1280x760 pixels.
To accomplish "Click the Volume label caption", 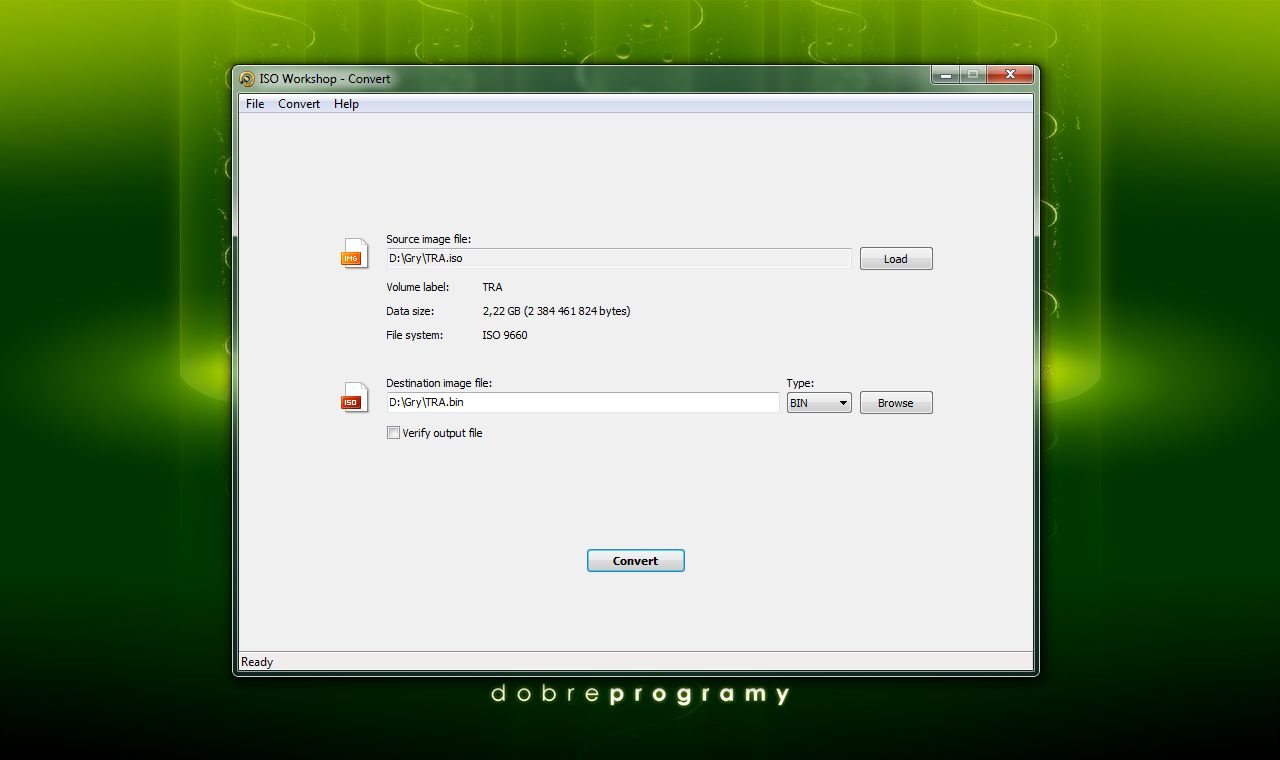I will pyautogui.click(x=418, y=287).
